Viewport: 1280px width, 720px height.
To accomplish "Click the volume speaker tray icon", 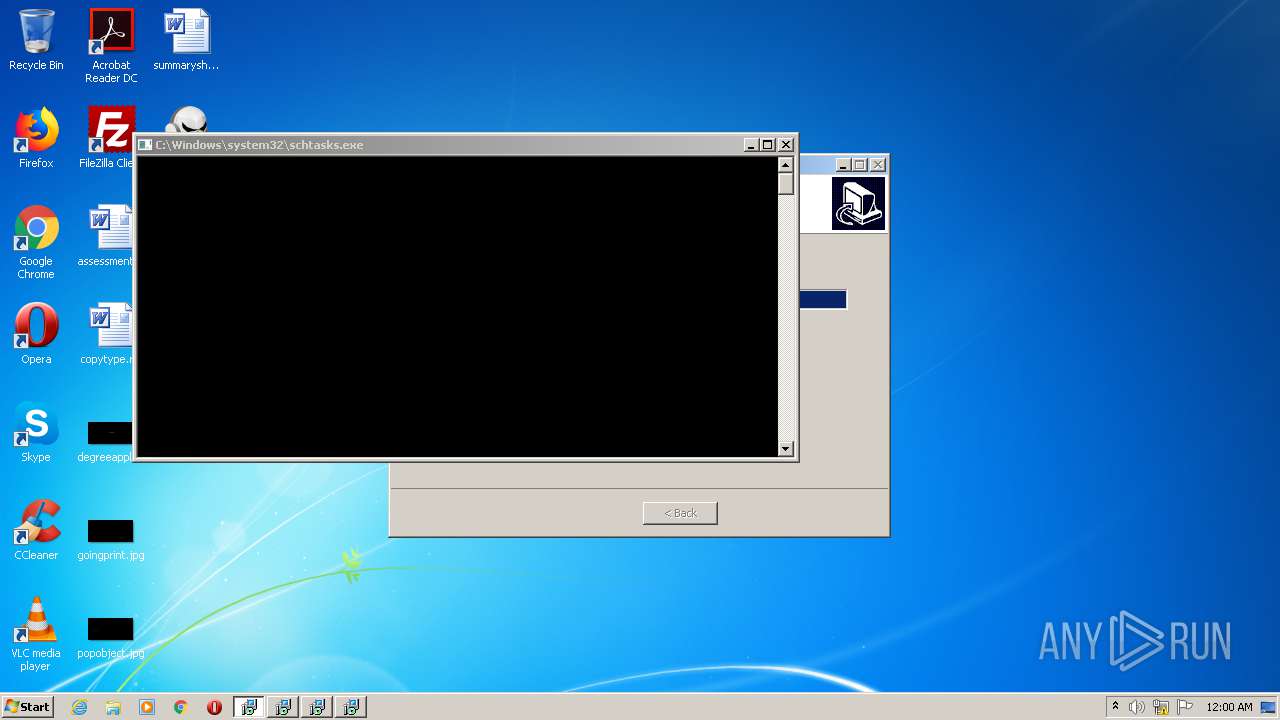I will (1137, 707).
